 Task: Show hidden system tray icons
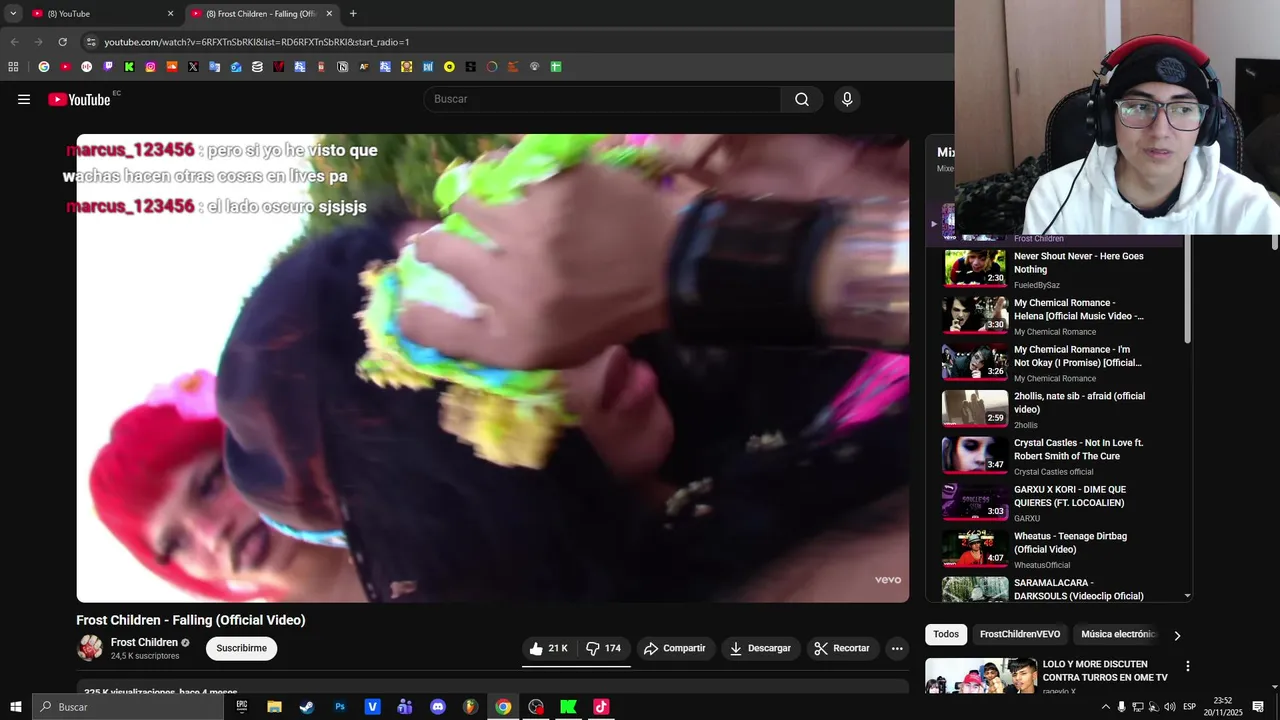click(x=1105, y=707)
